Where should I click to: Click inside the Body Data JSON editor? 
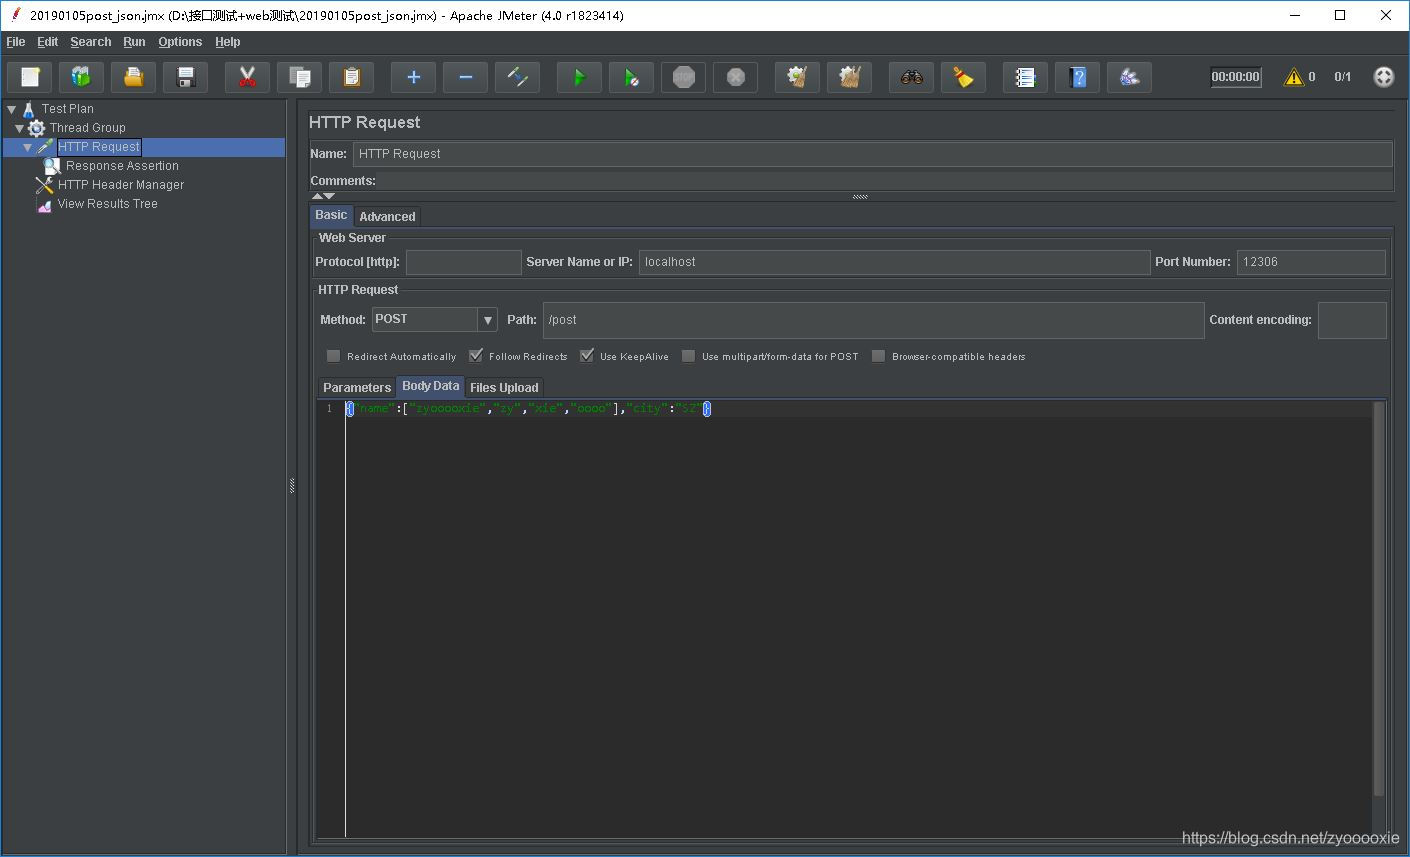click(858, 620)
